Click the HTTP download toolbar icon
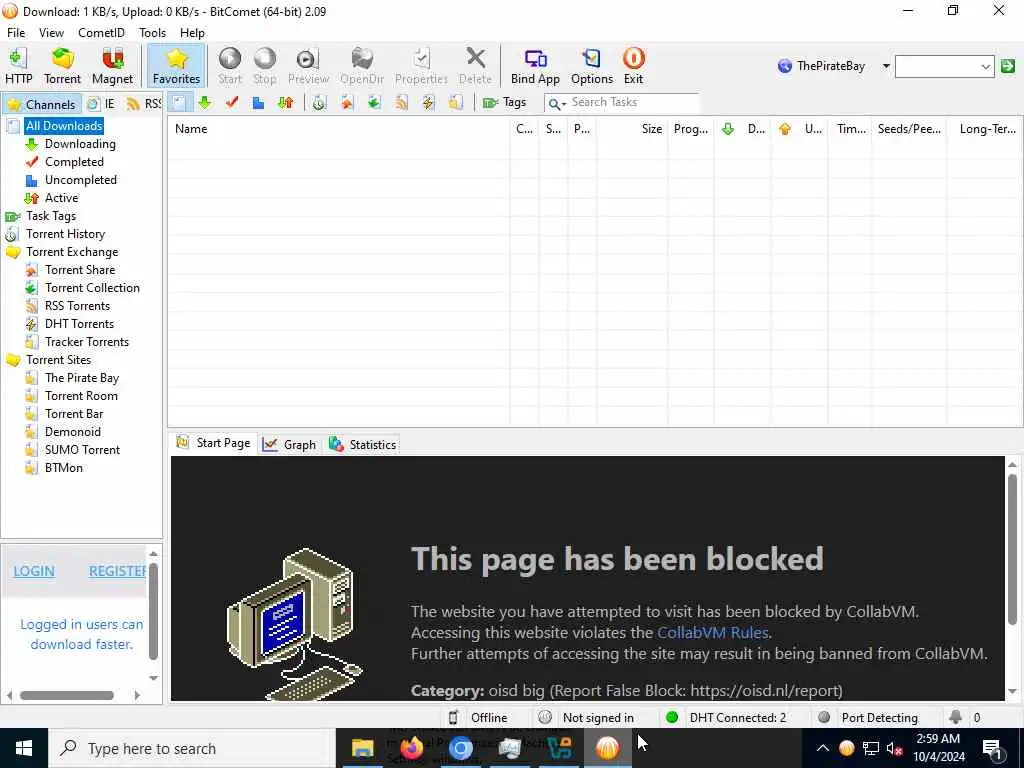 (18, 65)
